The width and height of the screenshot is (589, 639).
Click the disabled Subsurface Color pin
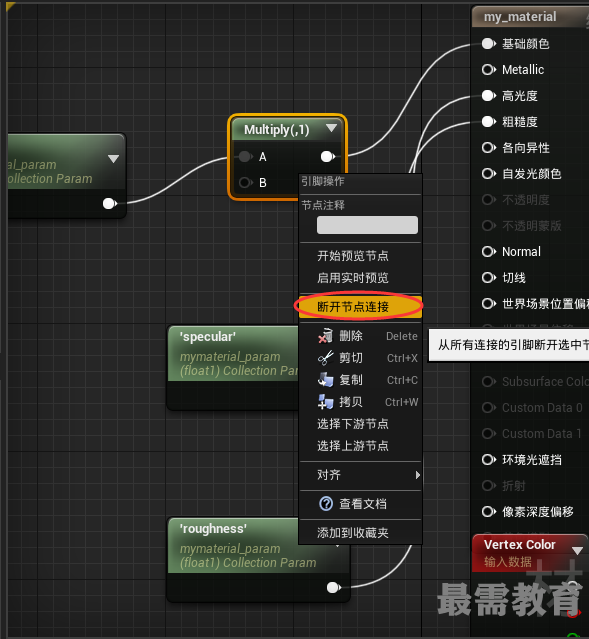click(488, 381)
